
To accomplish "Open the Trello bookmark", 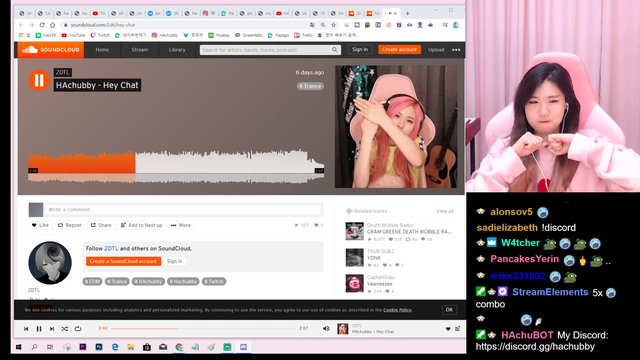I will click(303, 35).
